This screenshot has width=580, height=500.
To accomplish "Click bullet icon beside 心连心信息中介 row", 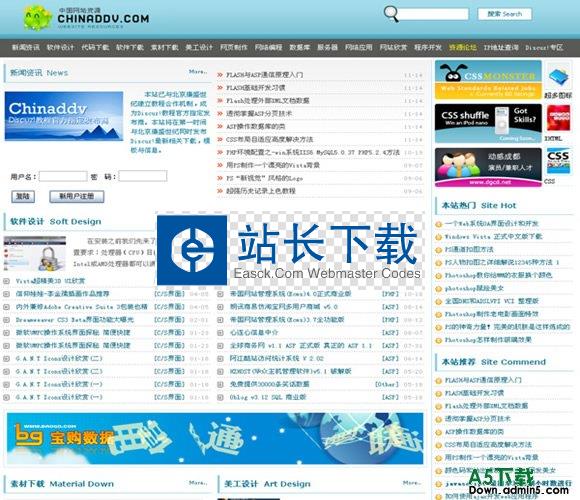I will pyautogui.click(x=220, y=333).
